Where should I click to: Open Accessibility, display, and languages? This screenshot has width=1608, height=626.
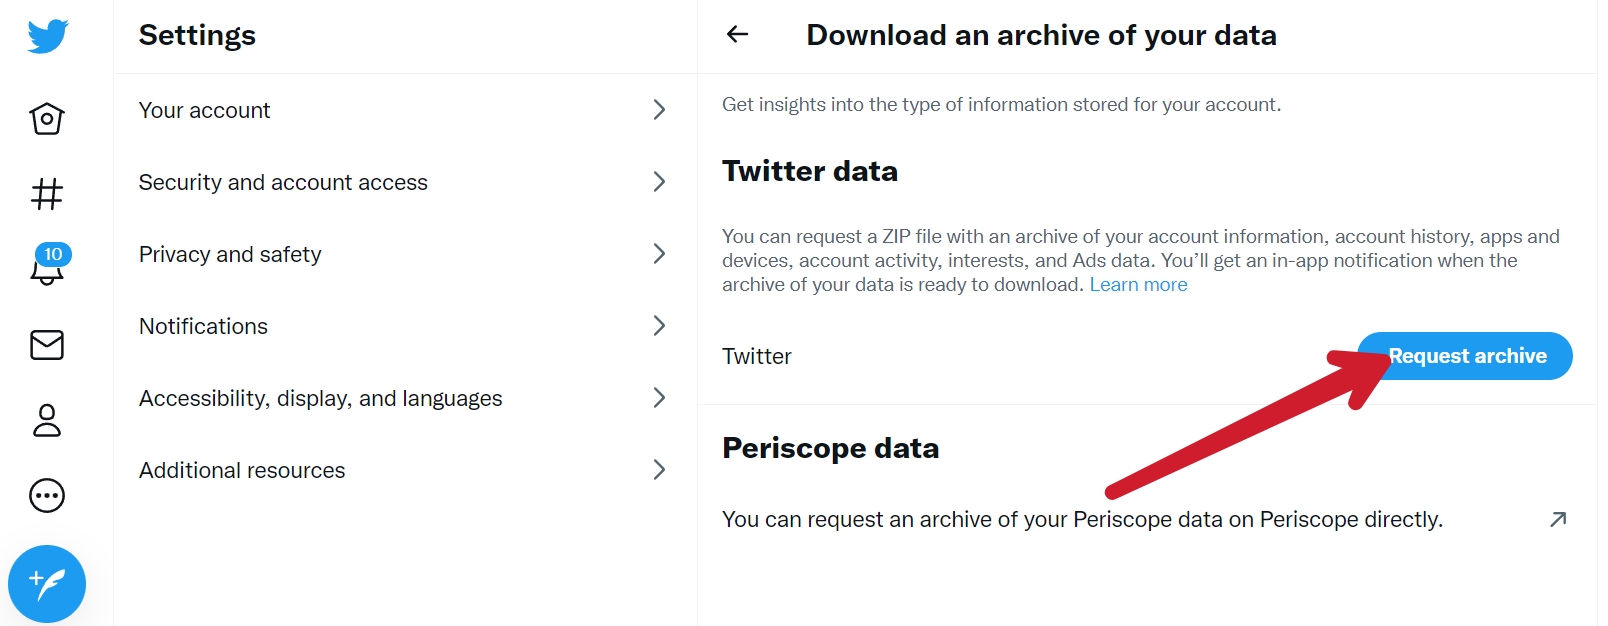tap(400, 398)
